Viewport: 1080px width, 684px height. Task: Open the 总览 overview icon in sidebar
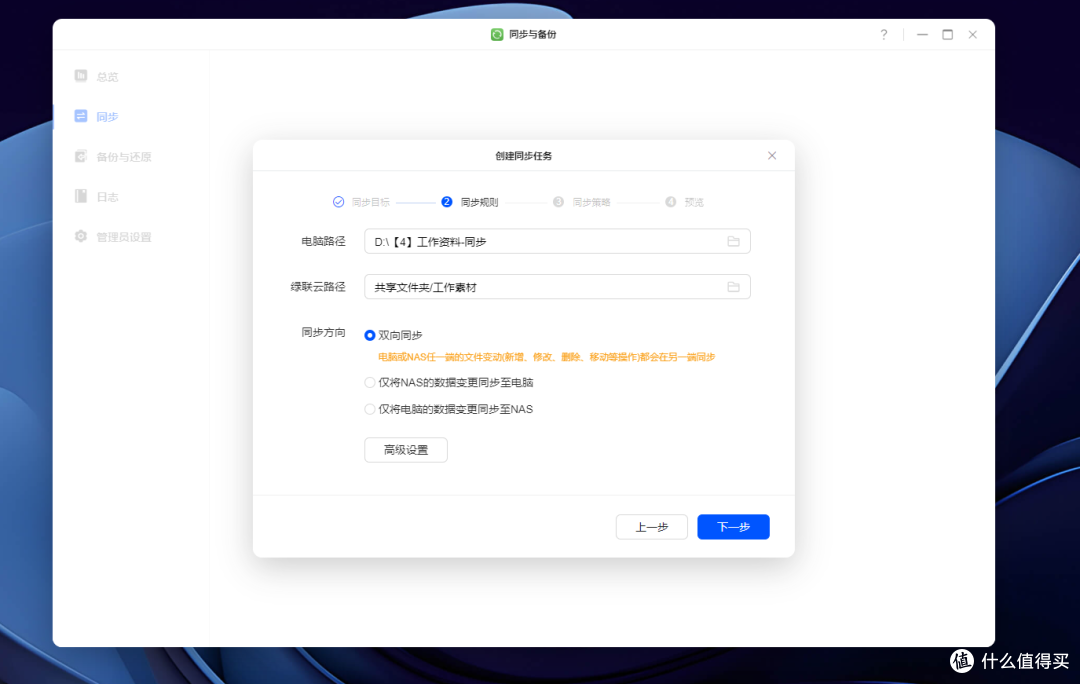(x=81, y=76)
